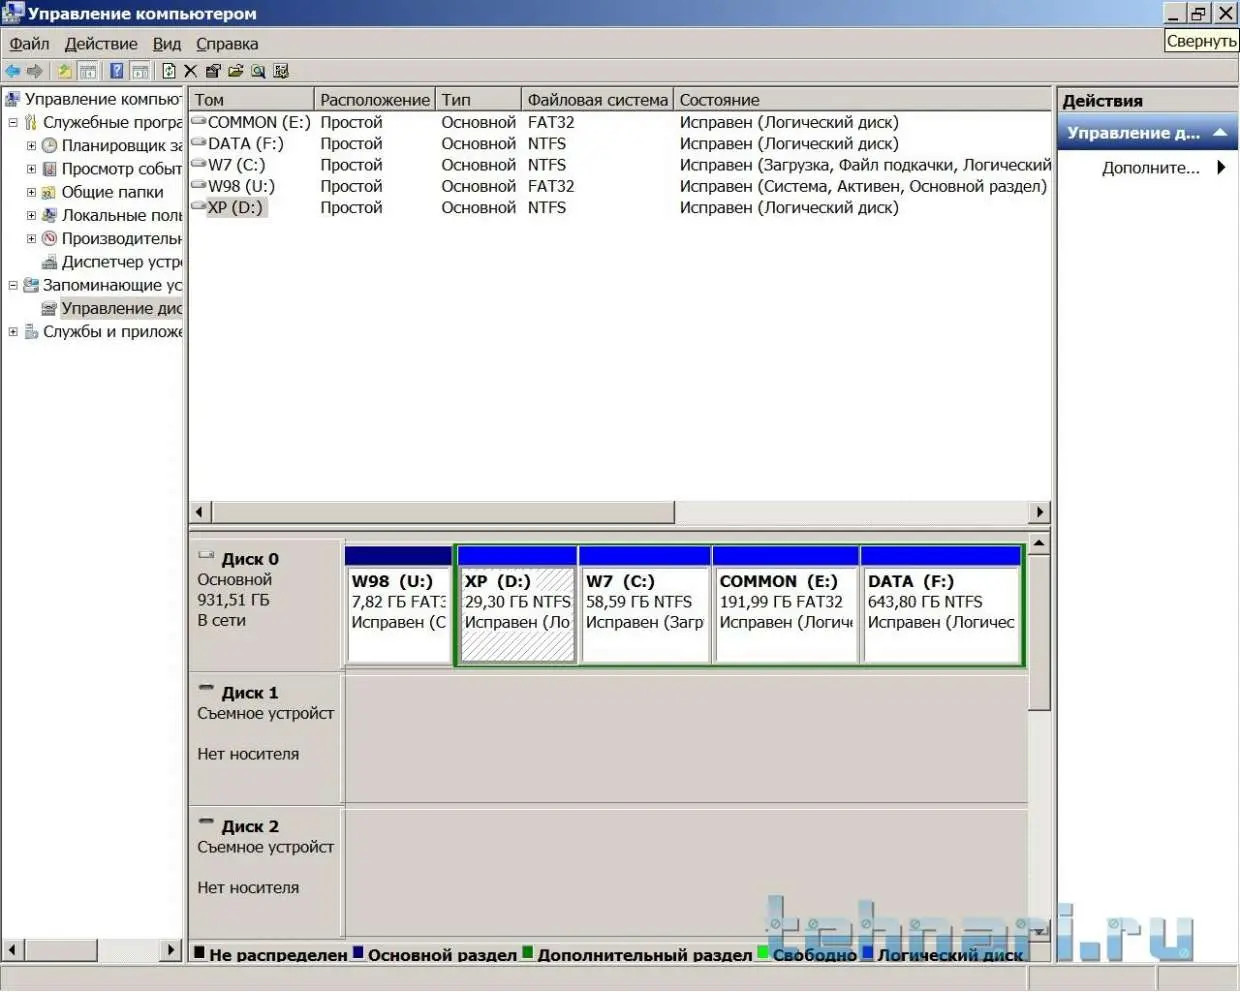Expand Просмотр событий node
Image resolution: width=1240 pixels, height=992 pixels.
coord(31,169)
